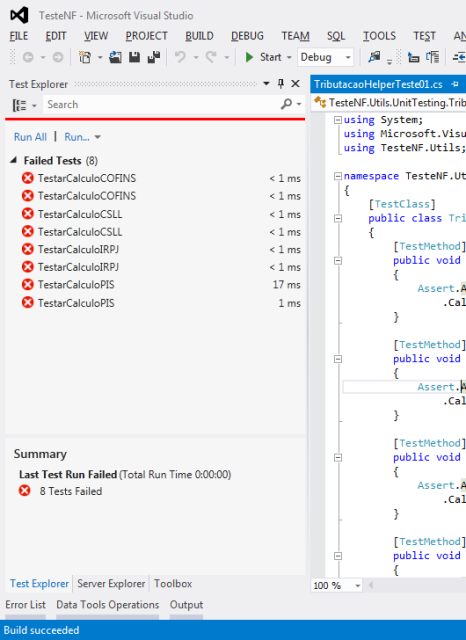Open the TOOLS menu
The image size is (466, 640).
pyautogui.click(x=379, y=36)
